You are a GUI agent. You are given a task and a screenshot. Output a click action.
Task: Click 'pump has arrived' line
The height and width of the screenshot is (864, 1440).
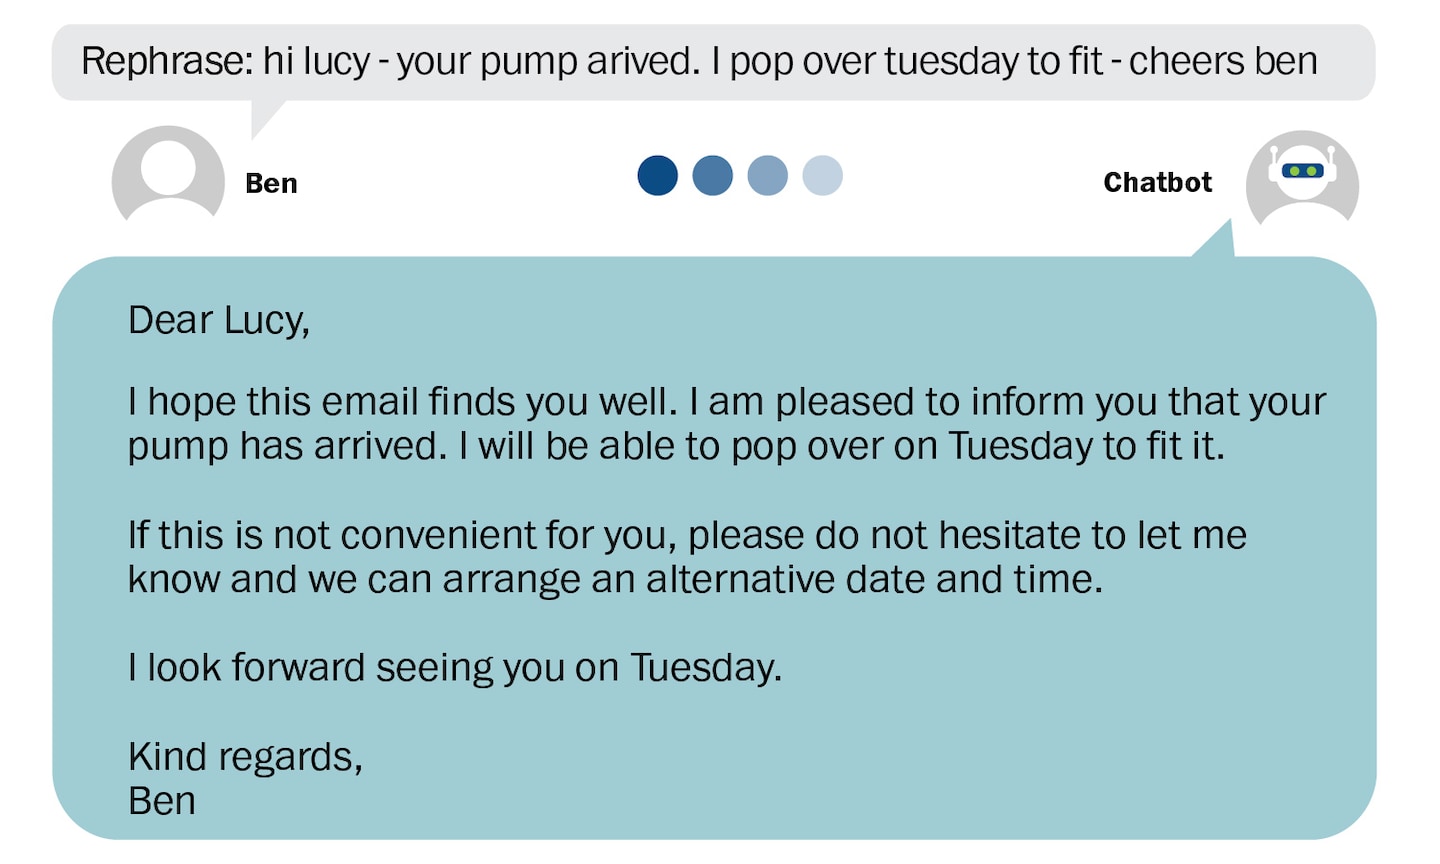[676, 446]
